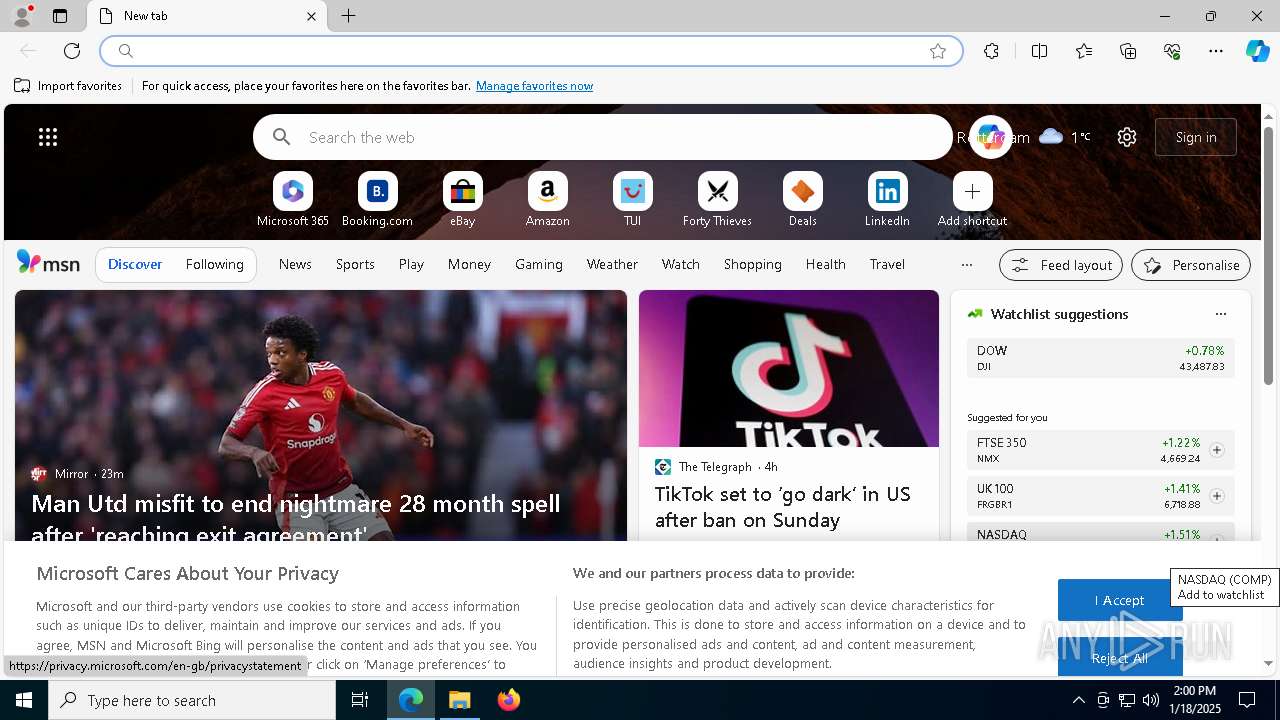Open the Play category
The height and width of the screenshot is (720, 1280).
click(x=411, y=264)
